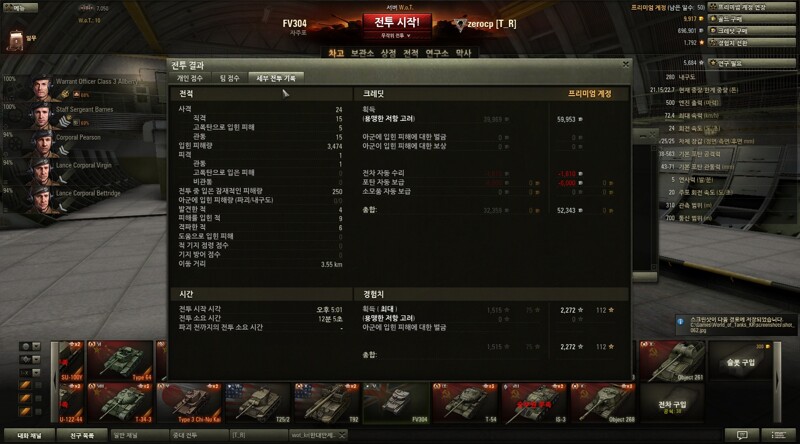Click the T92 artillery tank icon
This screenshot has height=444, width=800.
coord(327,404)
